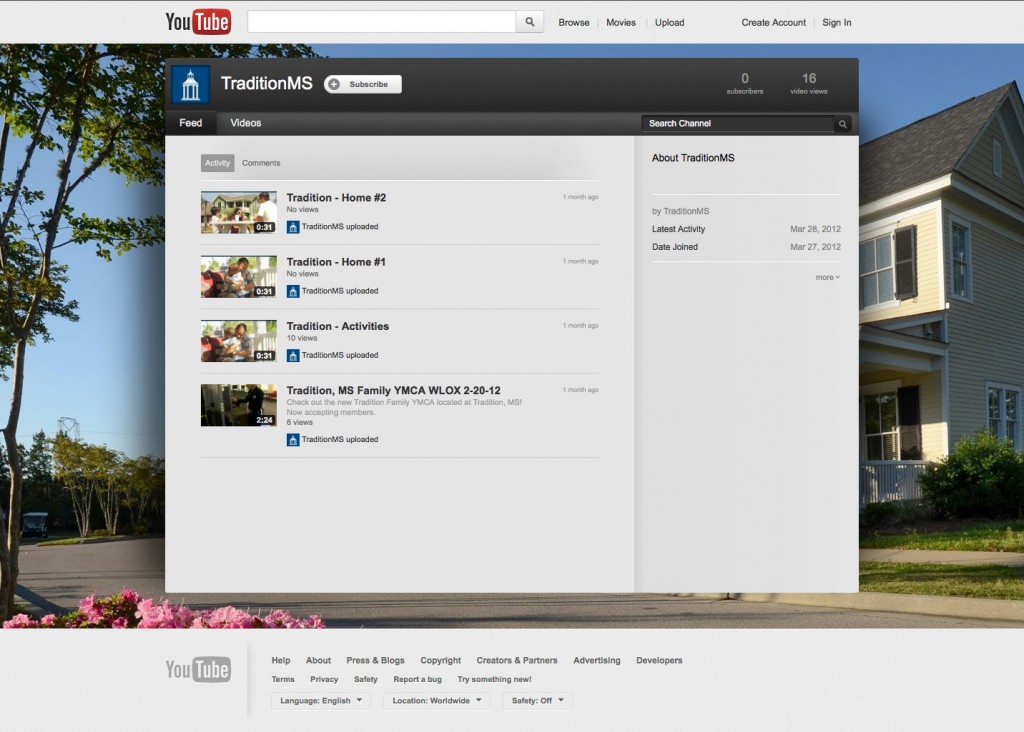This screenshot has height=732, width=1024.
Task: Open the Language: English dropdown
Action: tap(321, 701)
